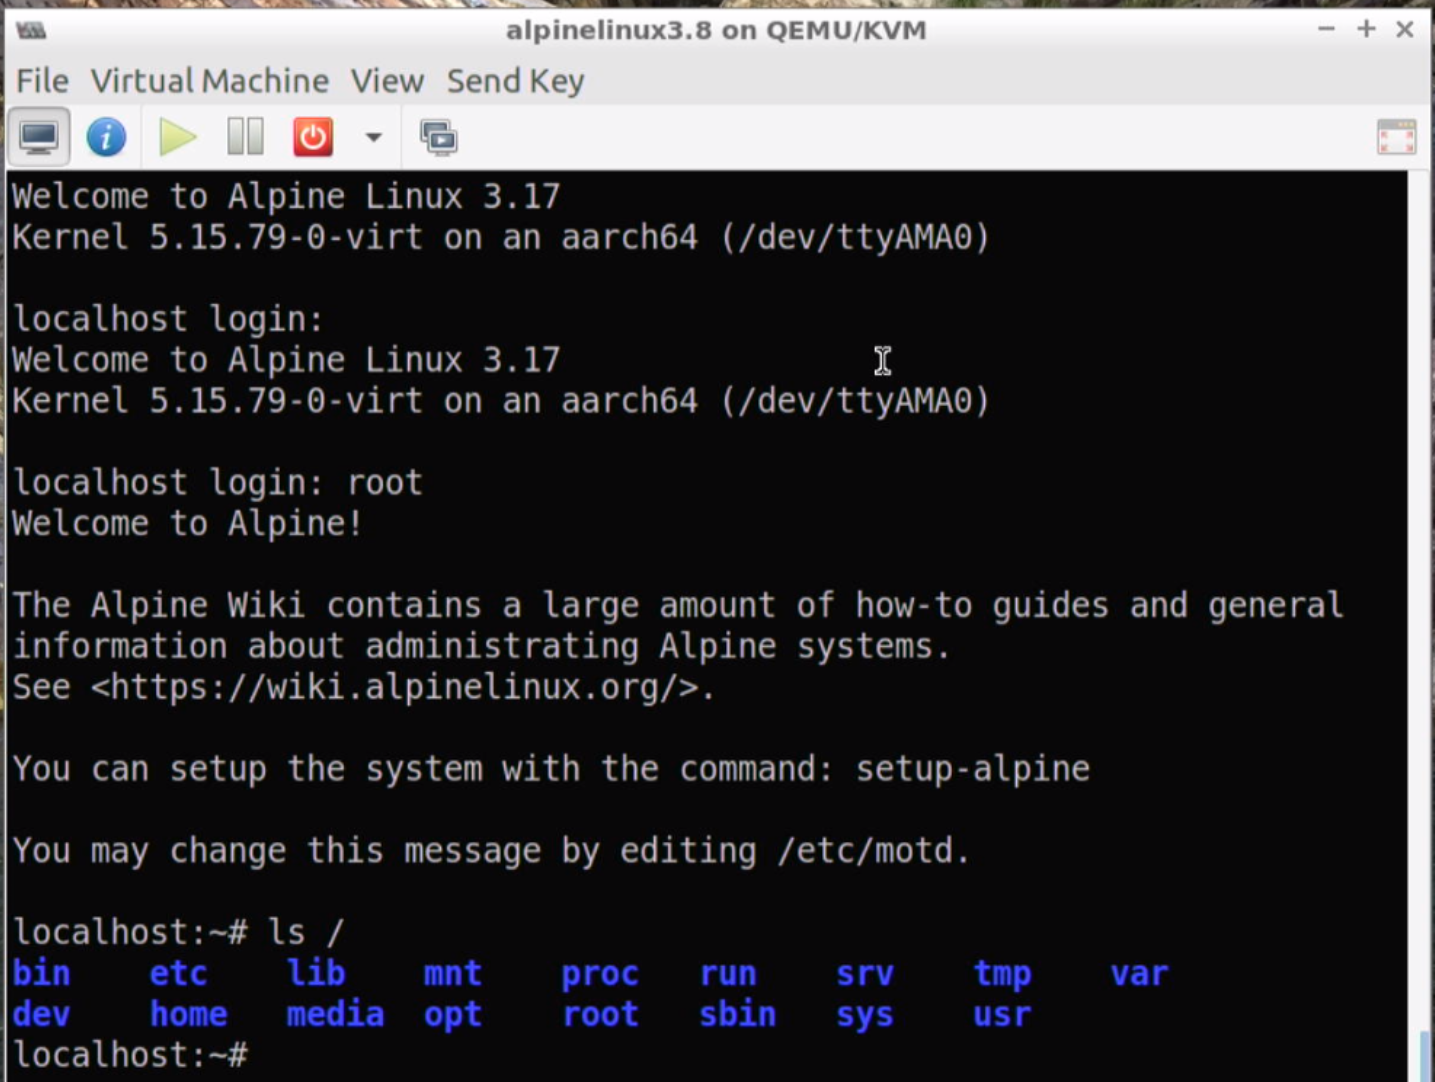The width and height of the screenshot is (1435, 1082).
Task: Click the 'run' directory name
Action: [x=727, y=973]
